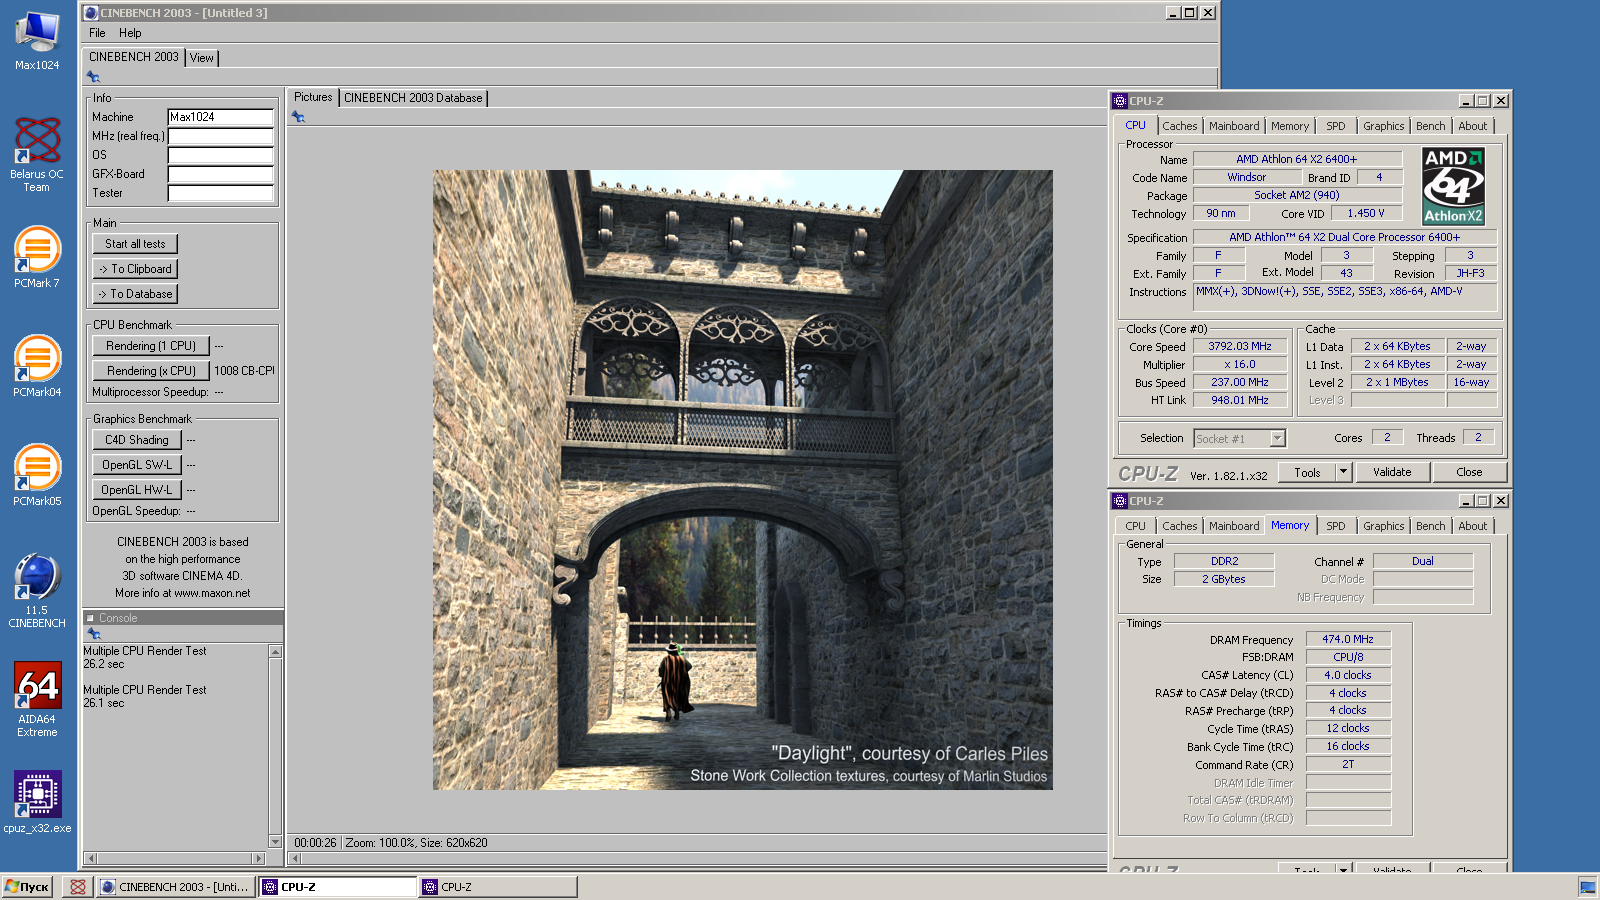Click the Start all tests button
The image size is (1600, 900).
135,244
